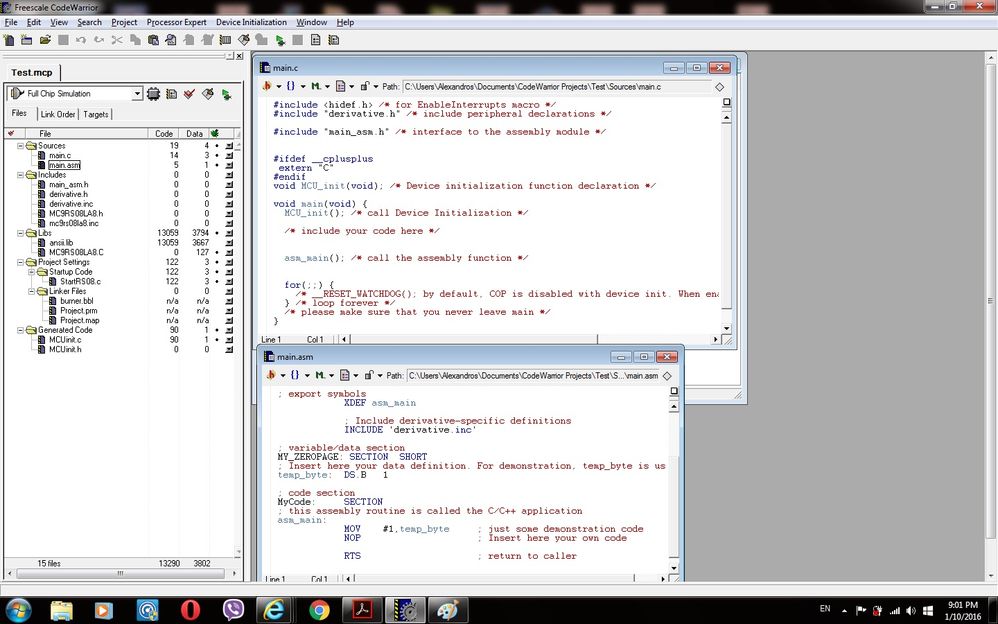
Task: Click the green Debug icon in project panel
Action: click(226, 94)
